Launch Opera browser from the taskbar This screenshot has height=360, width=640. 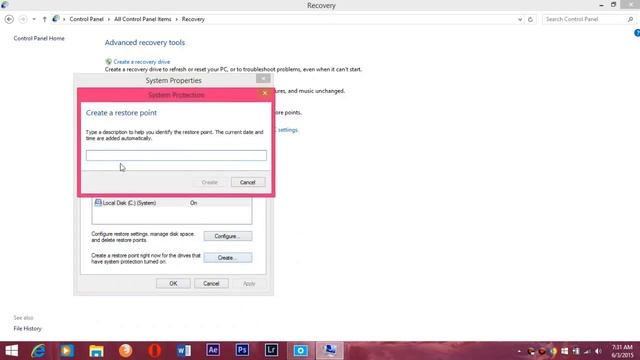point(155,351)
